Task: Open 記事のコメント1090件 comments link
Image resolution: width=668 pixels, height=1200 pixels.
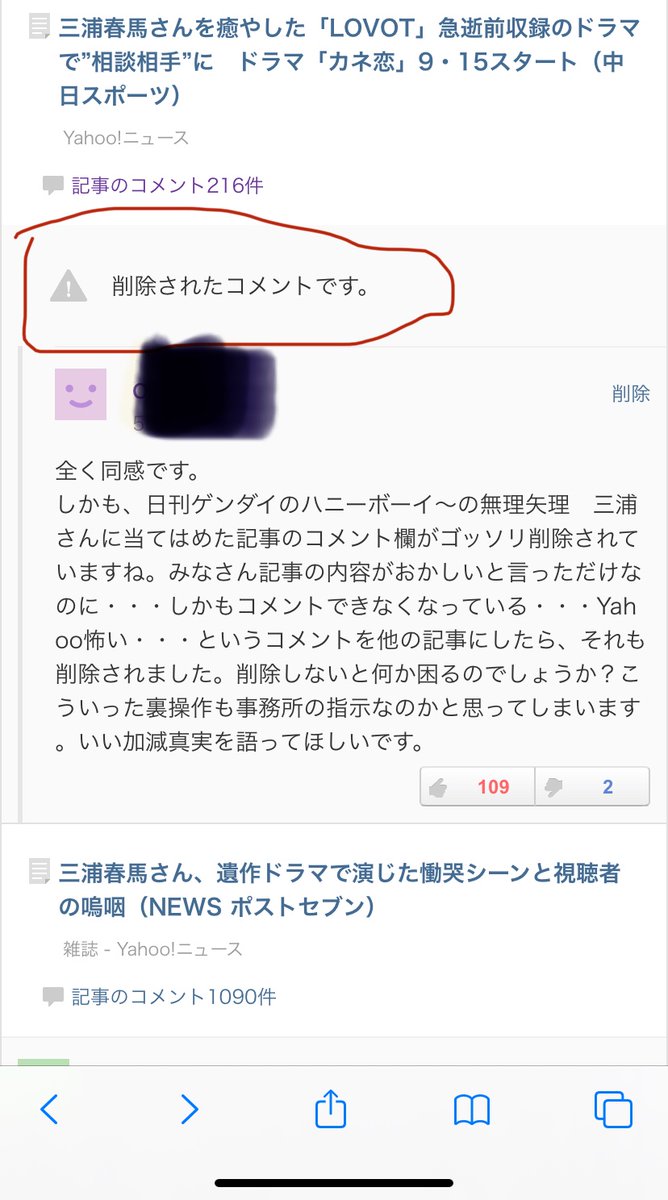Action: click(174, 996)
